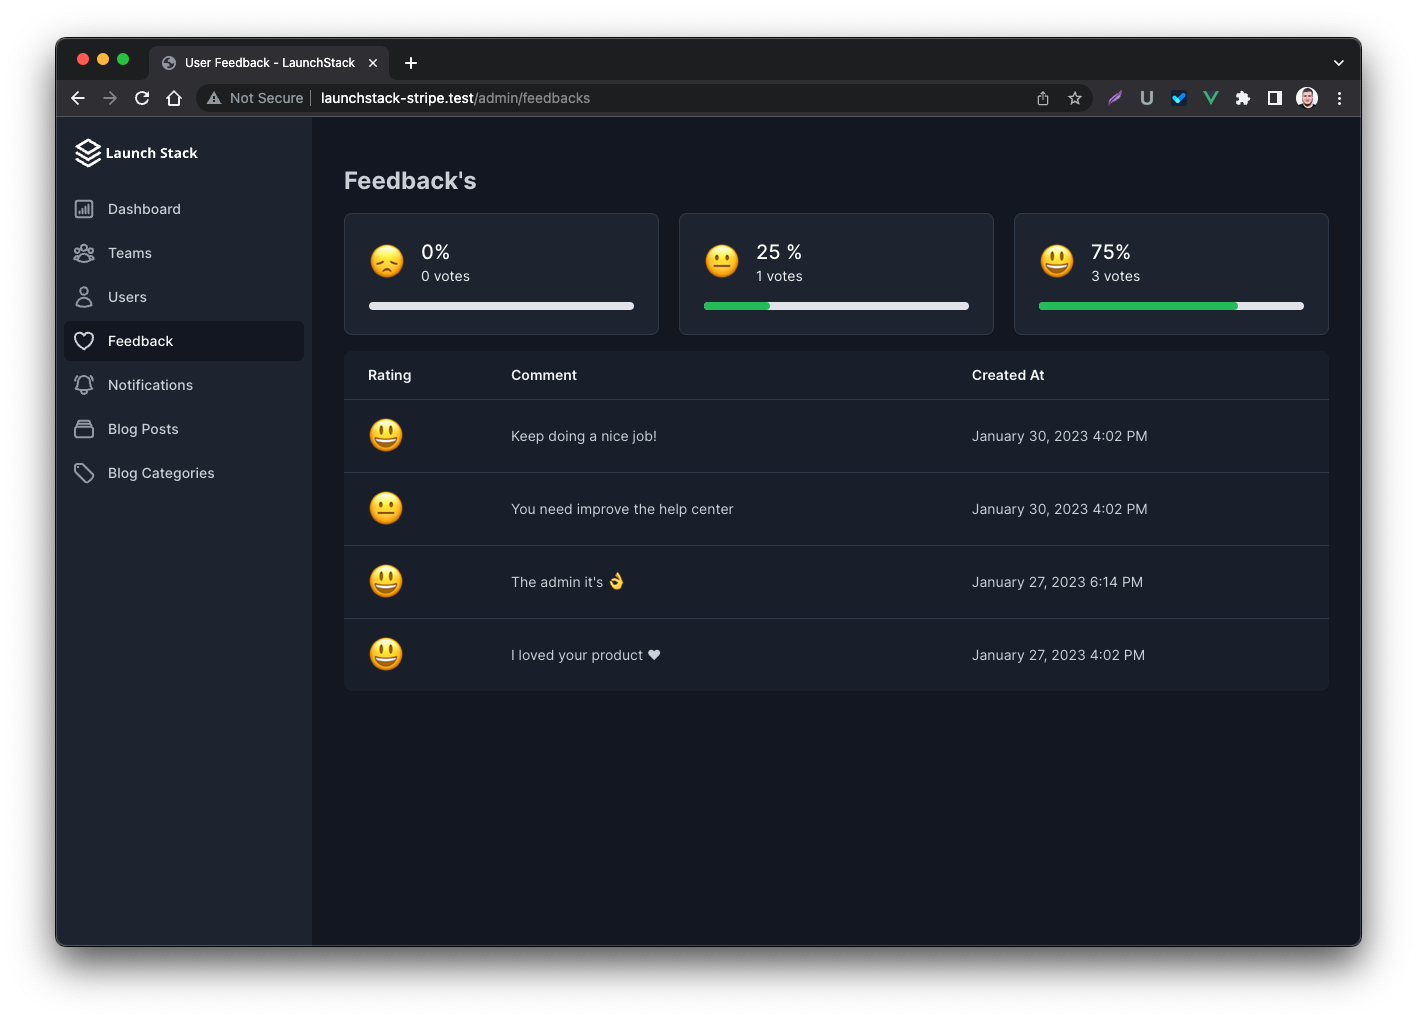The image size is (1417, 1020).
Task: Click the browser profile avatar
Action: point(1307,98)
